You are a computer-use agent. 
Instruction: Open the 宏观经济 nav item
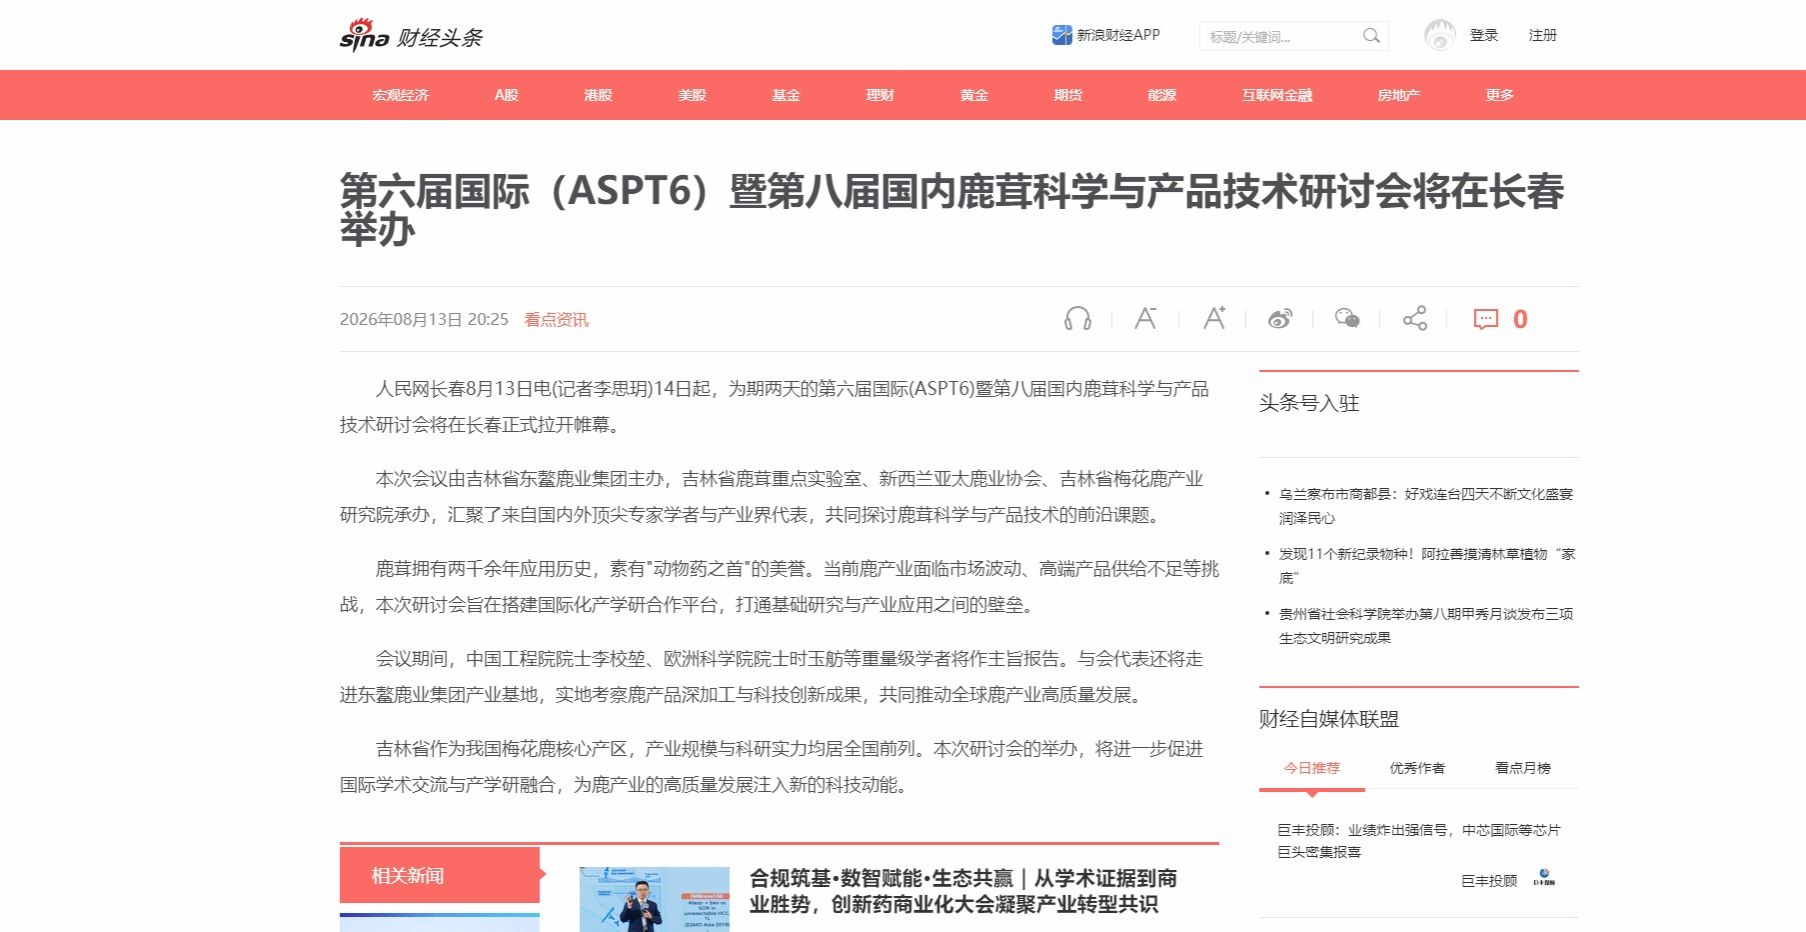point(400,95)
